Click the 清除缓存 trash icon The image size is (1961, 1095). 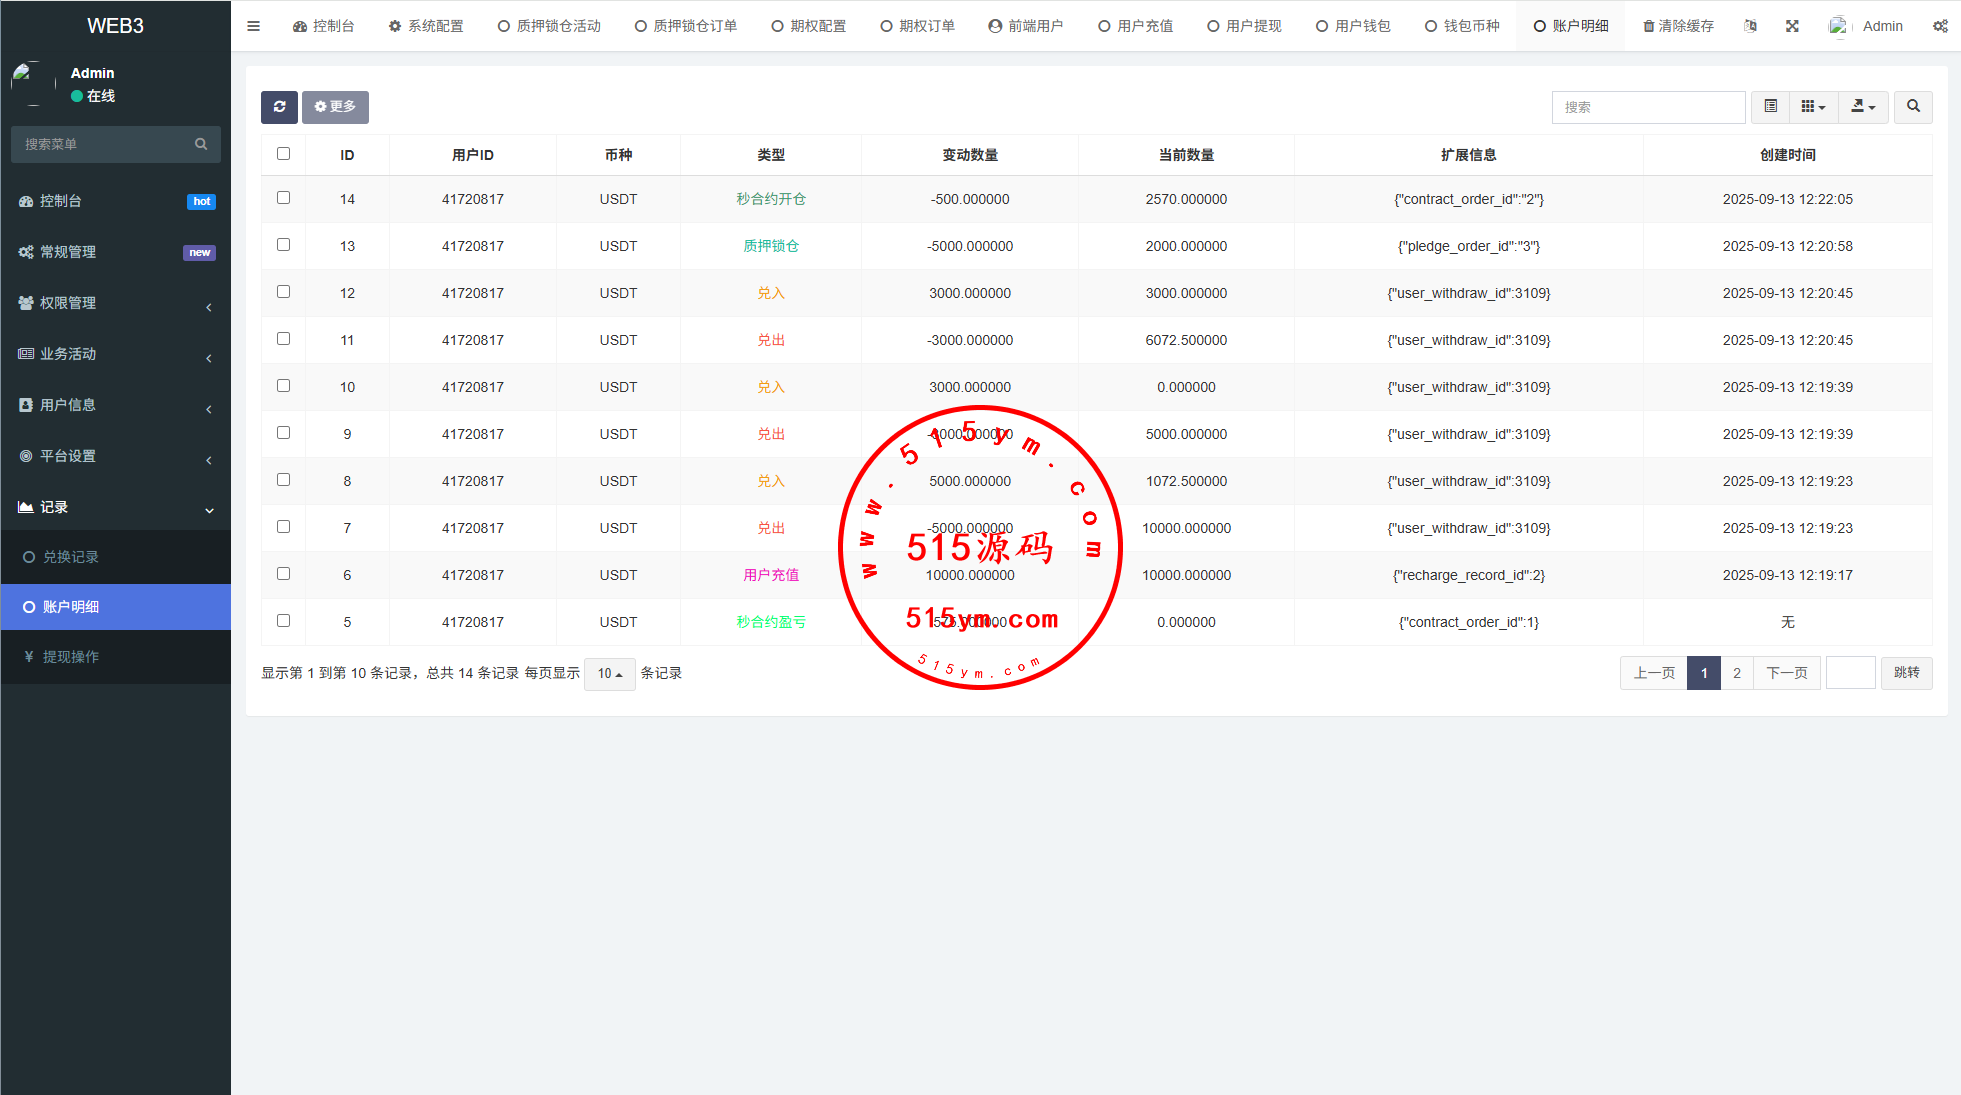[x=1648, y=26]
